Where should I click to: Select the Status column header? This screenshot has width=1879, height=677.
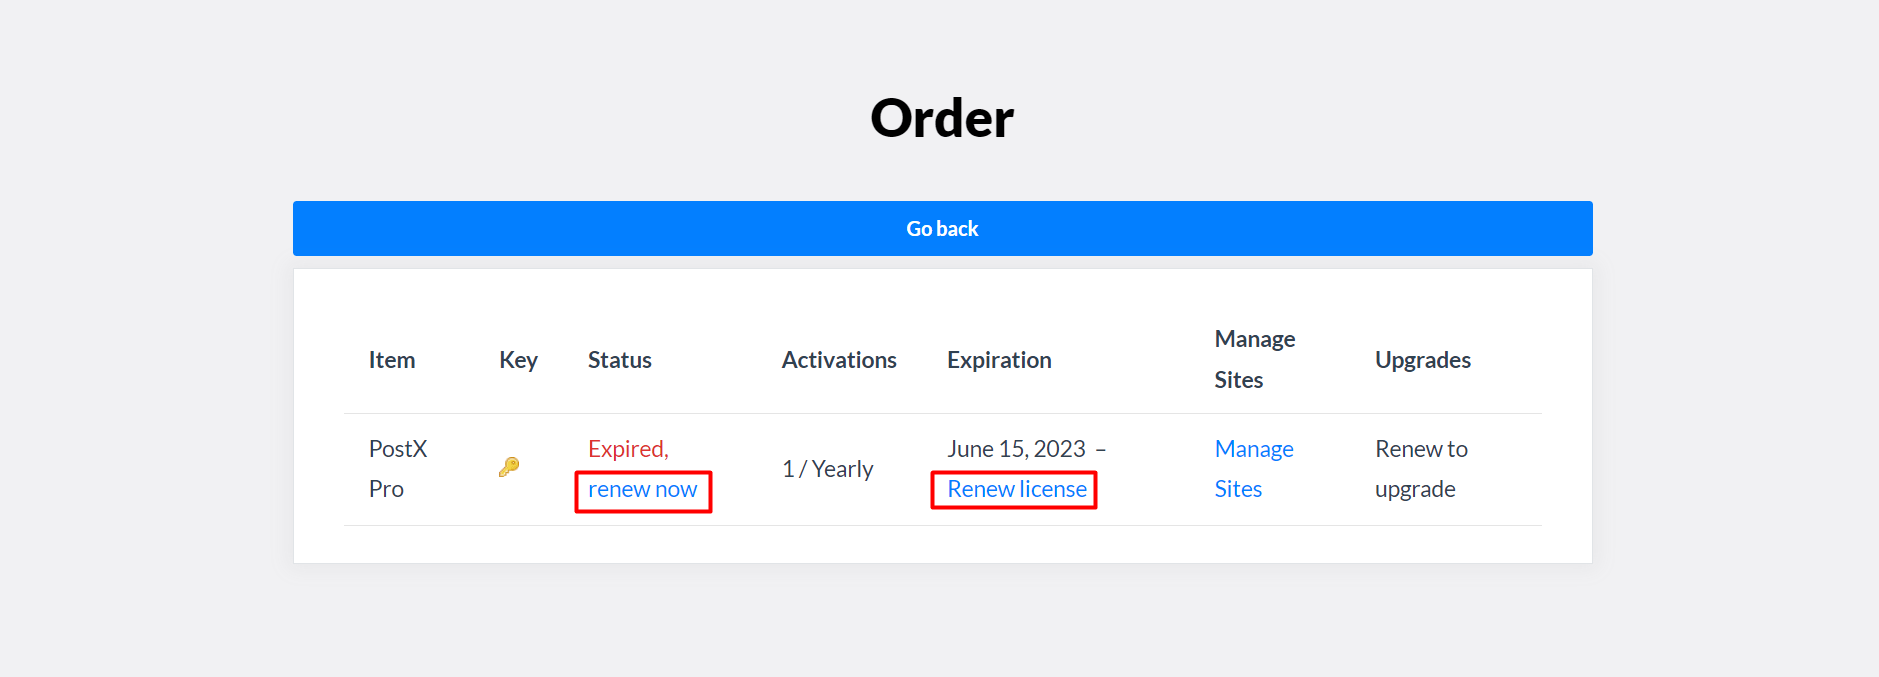(619, 360)
